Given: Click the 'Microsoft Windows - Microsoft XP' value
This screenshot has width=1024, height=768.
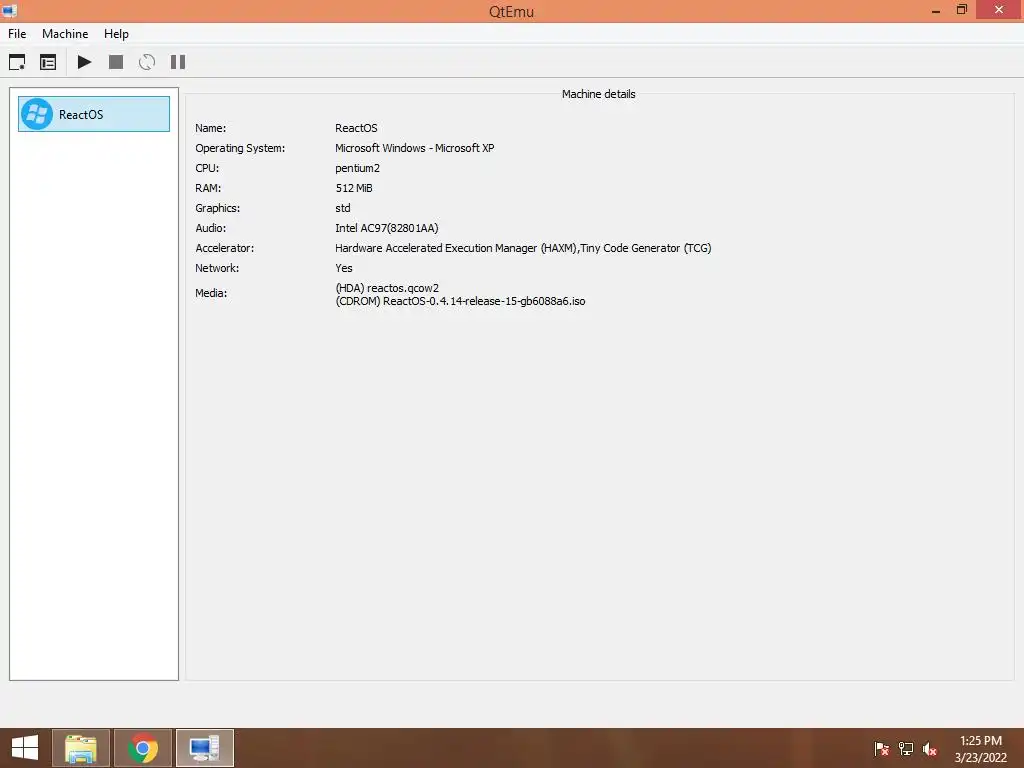Looking at the screenshot, I should (x=415, y=148).
